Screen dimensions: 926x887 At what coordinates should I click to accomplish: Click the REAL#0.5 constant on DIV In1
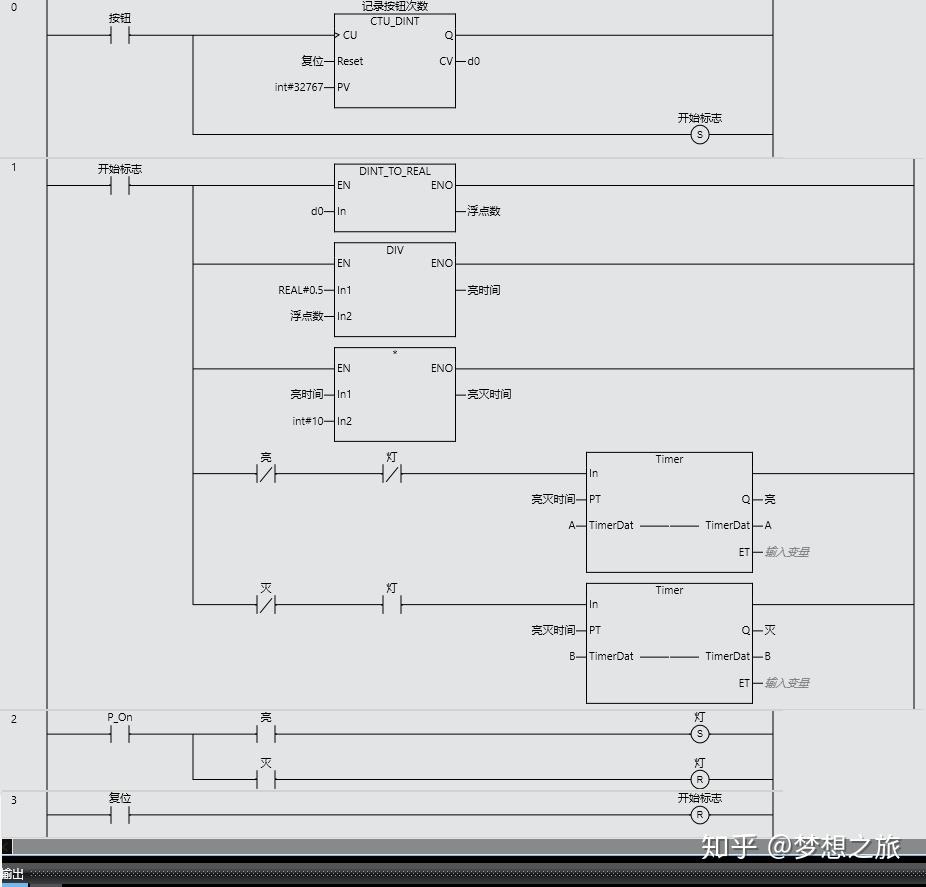click(x=301, y=290)
